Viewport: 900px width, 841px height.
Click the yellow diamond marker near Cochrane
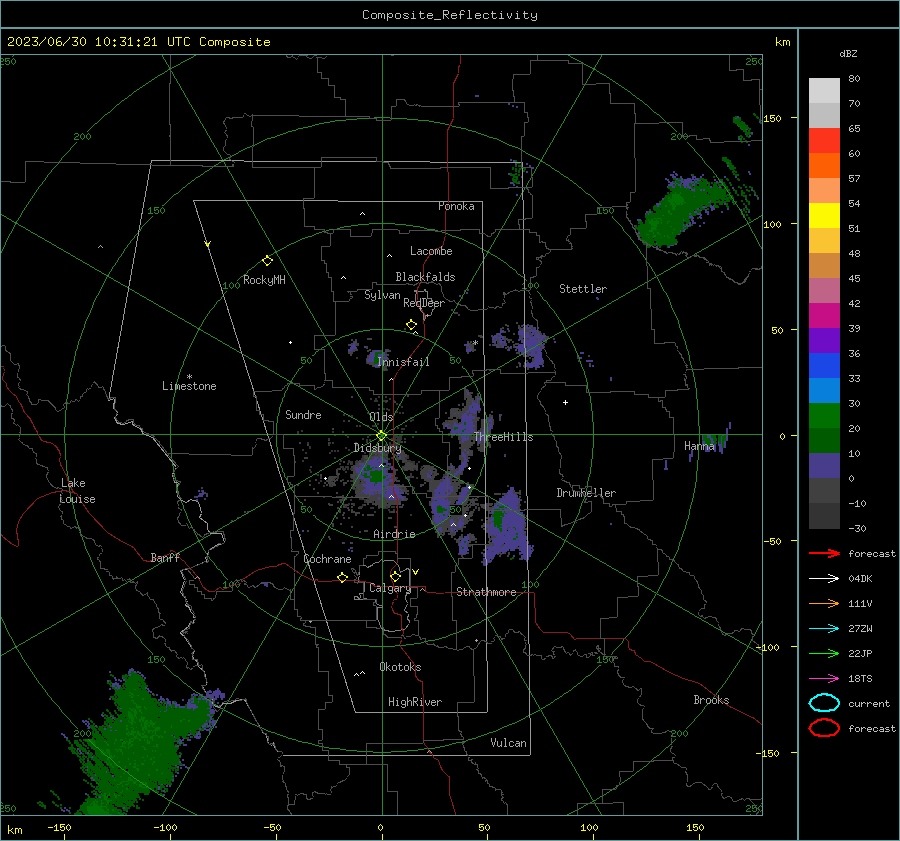click(342, 578)
